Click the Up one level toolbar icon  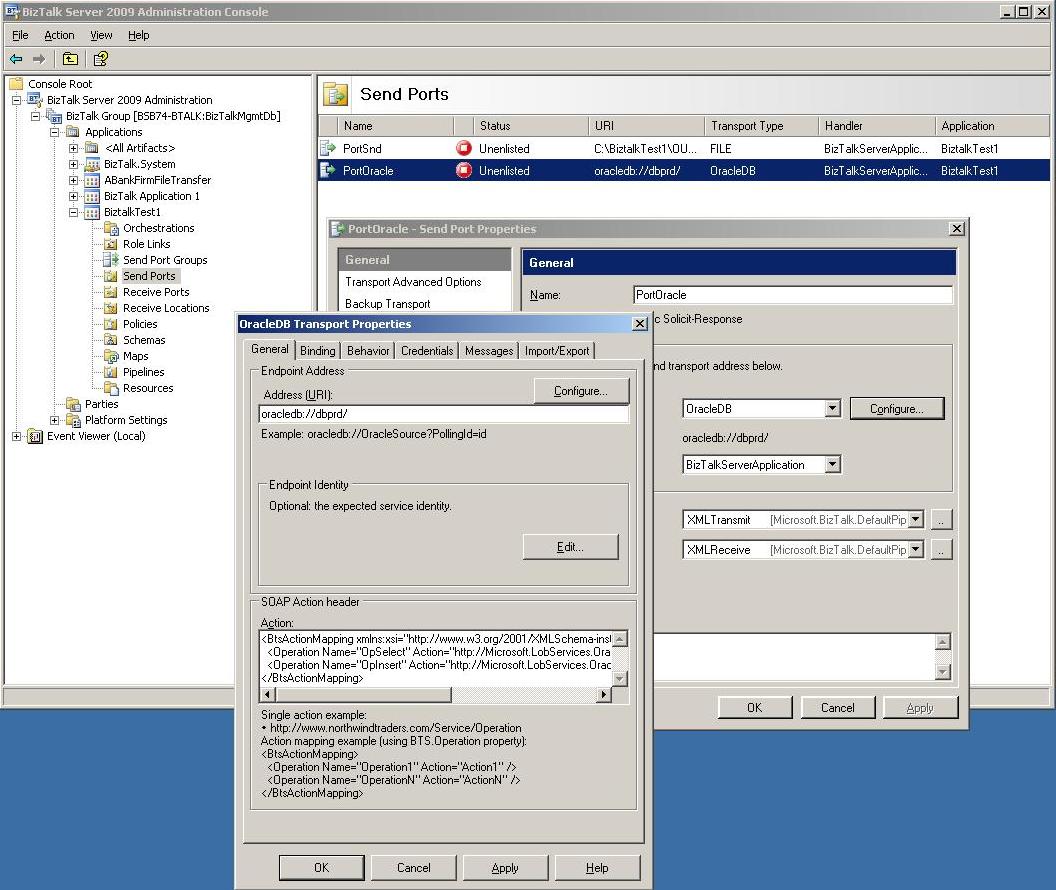click(x=70, y=59)
